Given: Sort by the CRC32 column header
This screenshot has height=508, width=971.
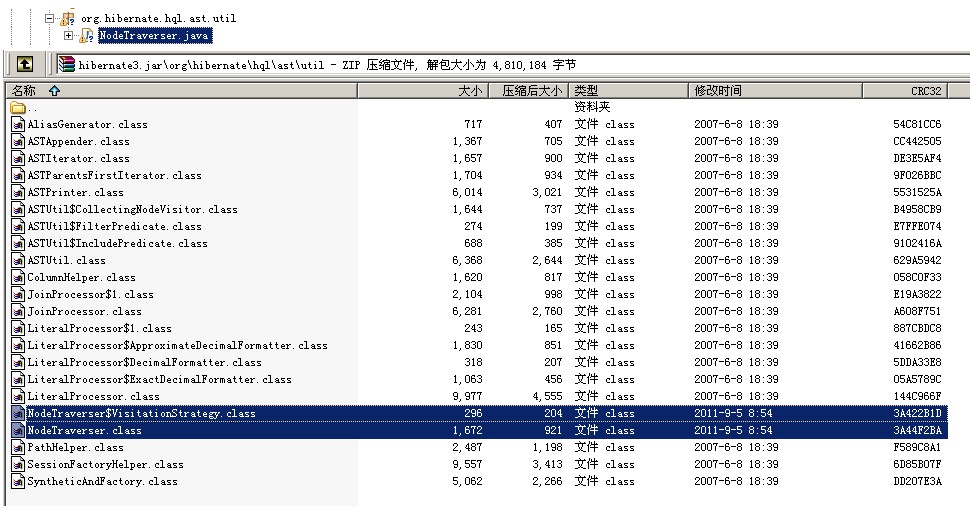Looking at the screenshot, I should pos(905,90).
